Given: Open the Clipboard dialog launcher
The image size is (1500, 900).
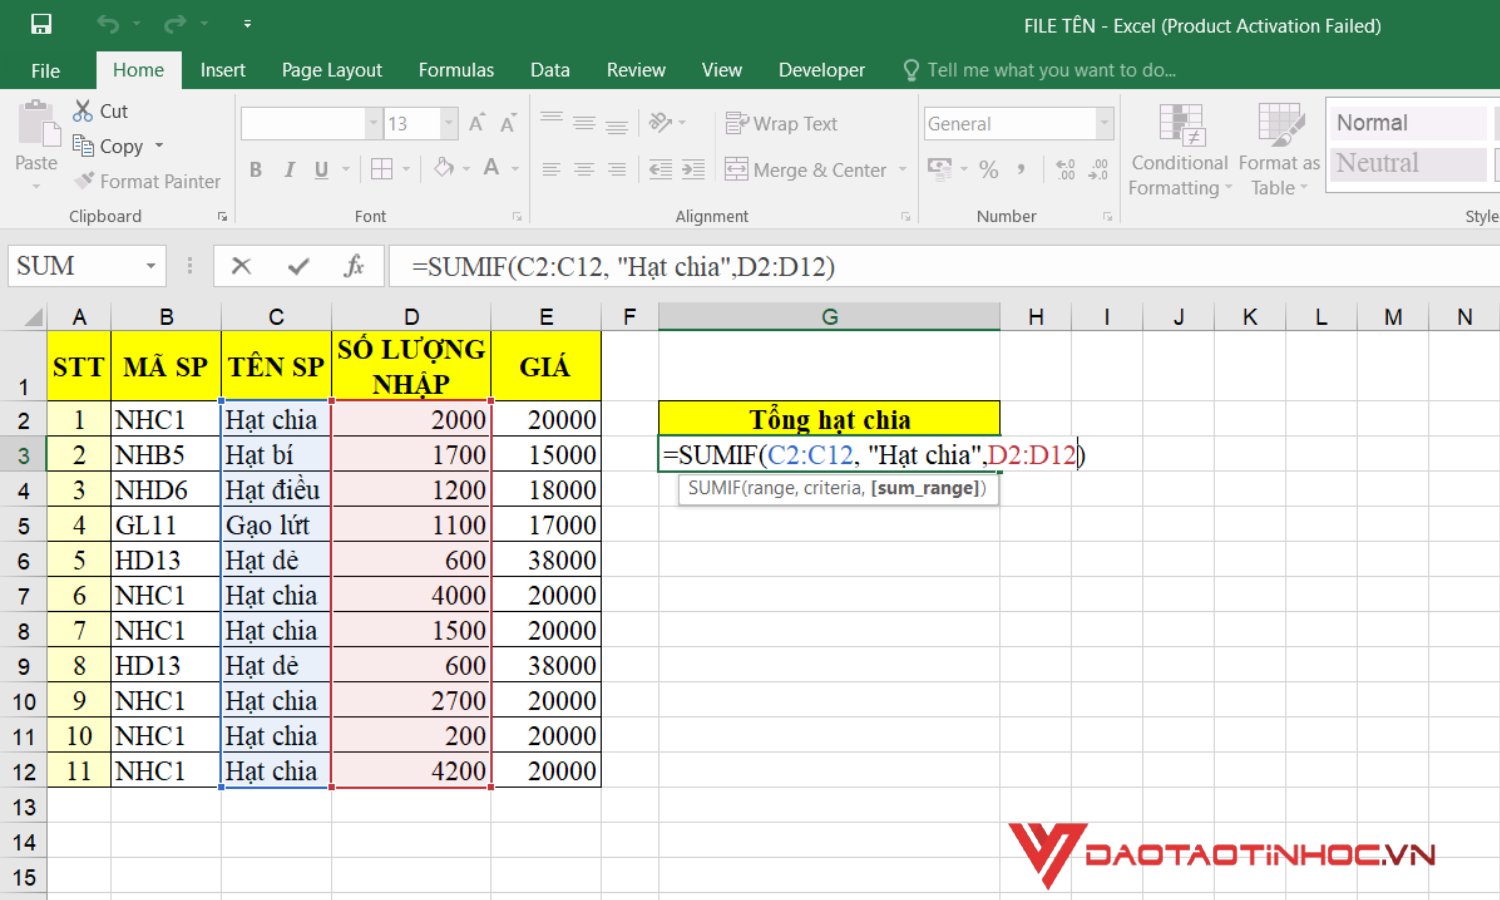Looking at the screenshot, I should [222, 216].
